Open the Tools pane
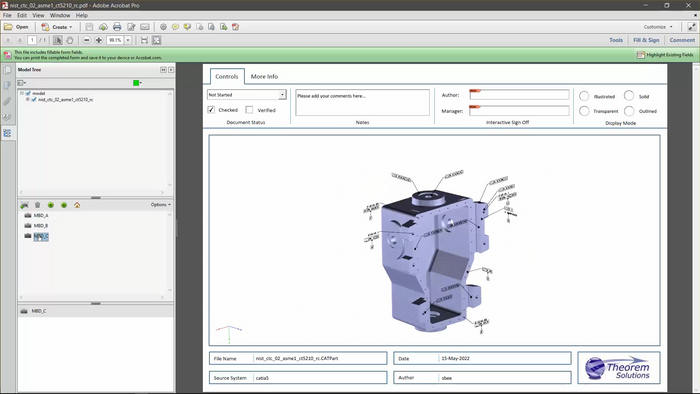The width and height of the screenshot is (700, 394). click(x=616, y=40)
